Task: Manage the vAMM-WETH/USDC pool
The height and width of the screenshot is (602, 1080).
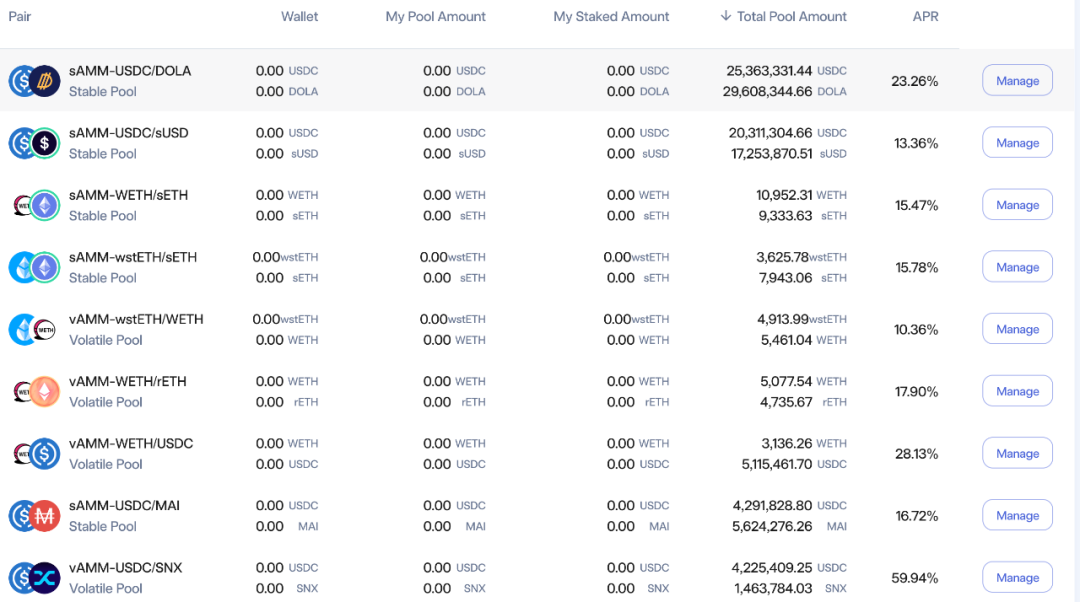Action: 1017,453
